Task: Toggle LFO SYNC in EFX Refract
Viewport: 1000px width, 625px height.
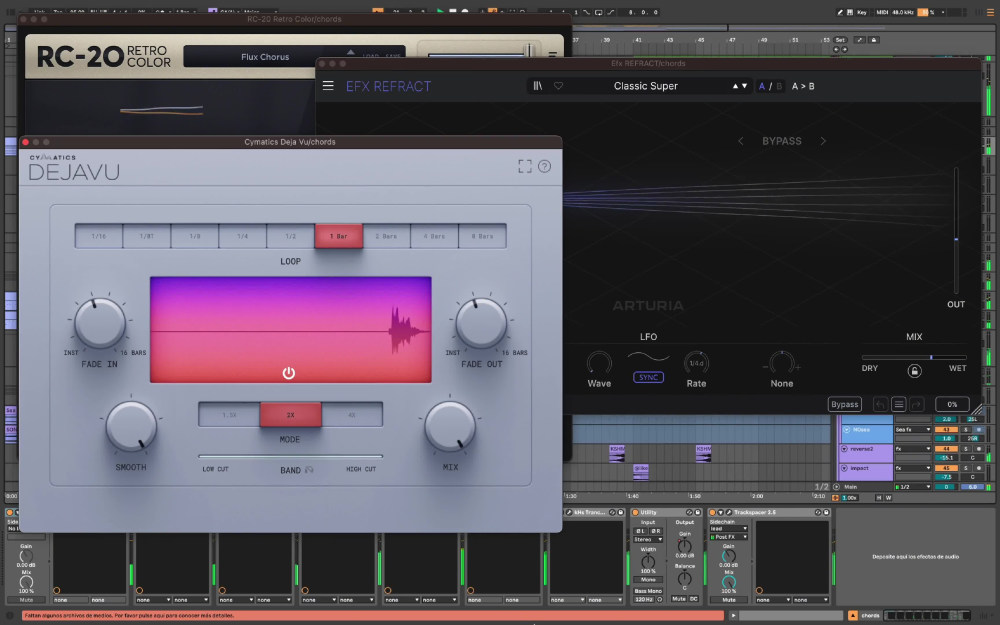Action: click(648, 378)
